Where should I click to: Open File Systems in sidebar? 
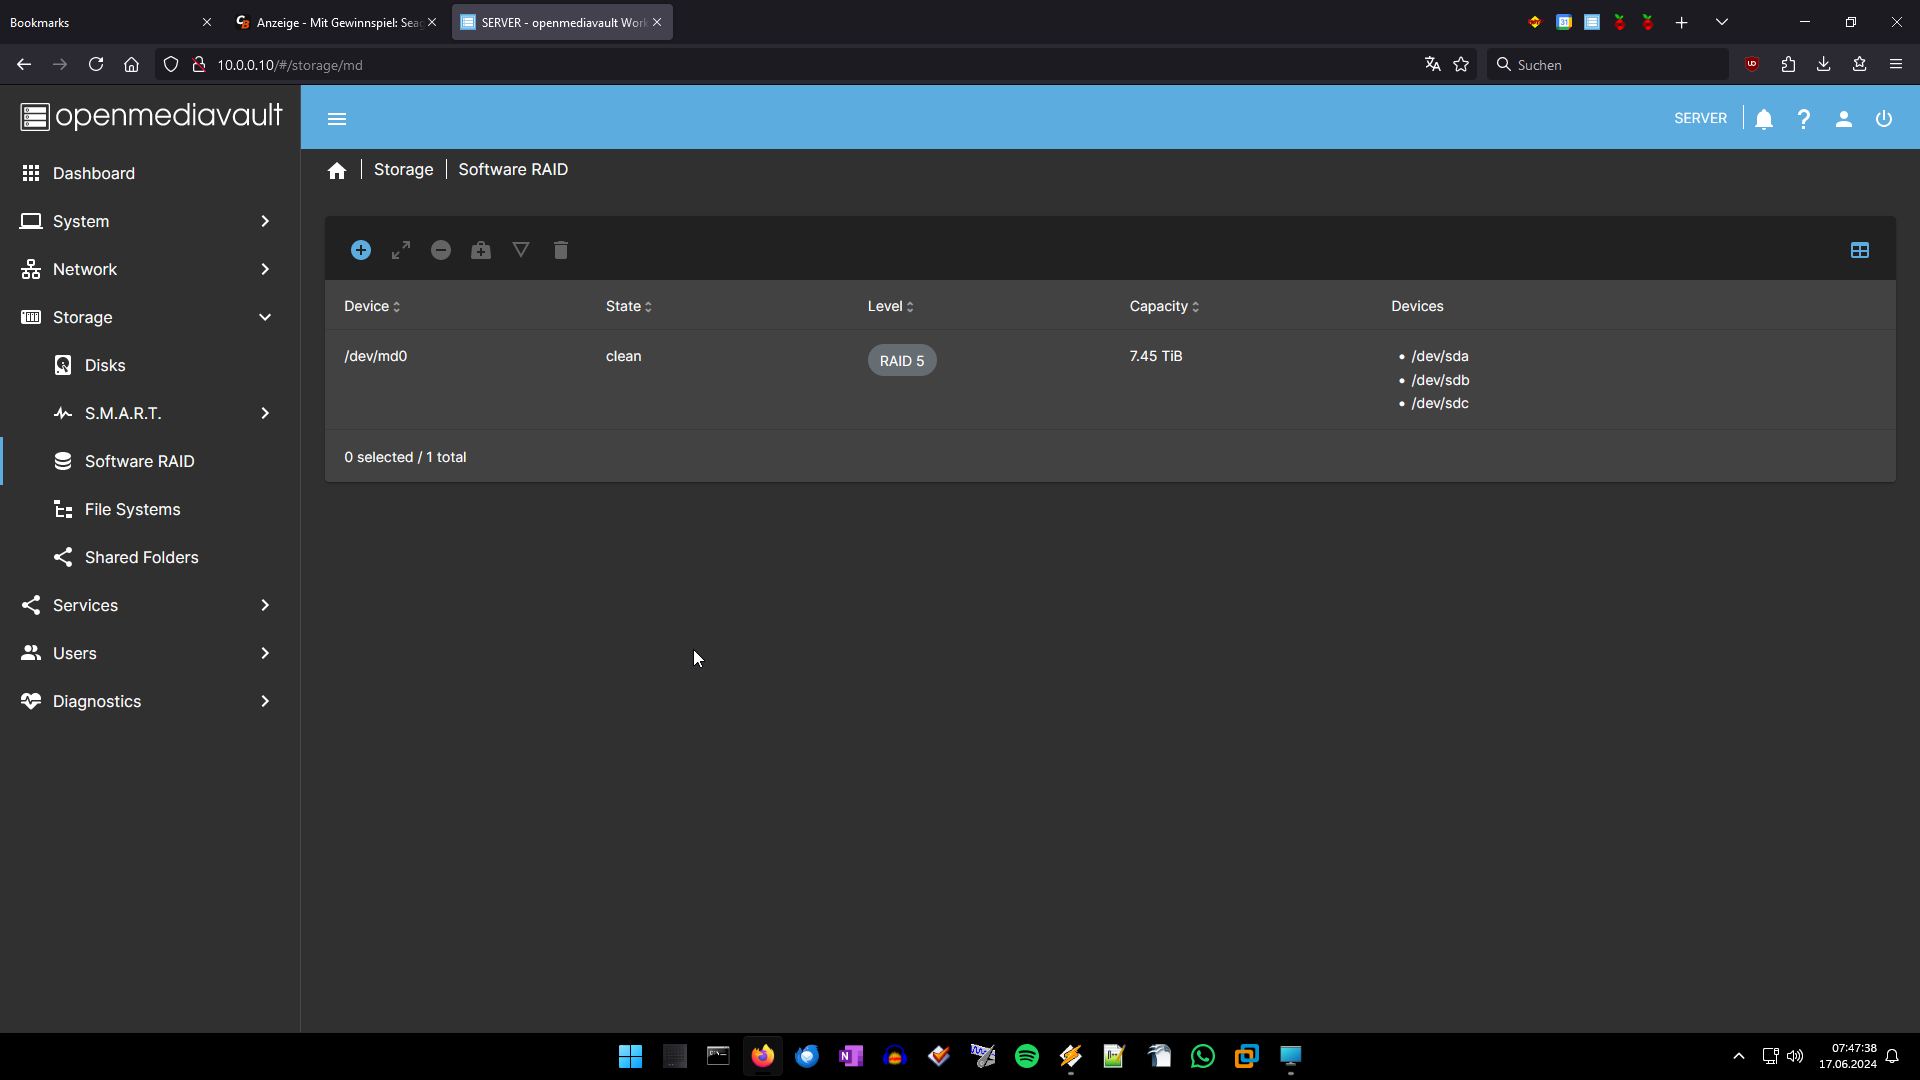click(x=133, y=509)
